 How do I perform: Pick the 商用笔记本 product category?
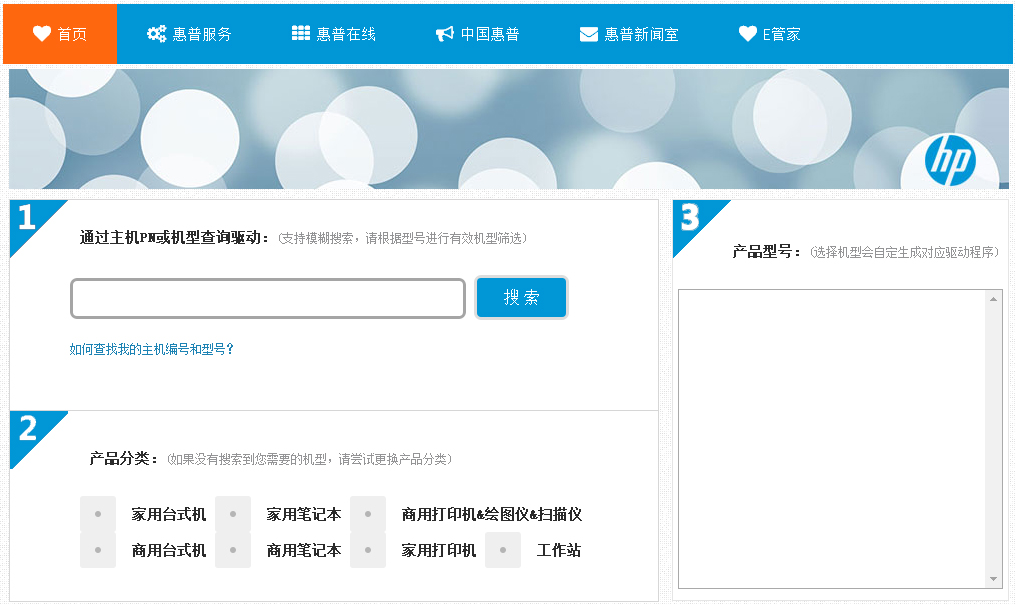tap(233, 550)
